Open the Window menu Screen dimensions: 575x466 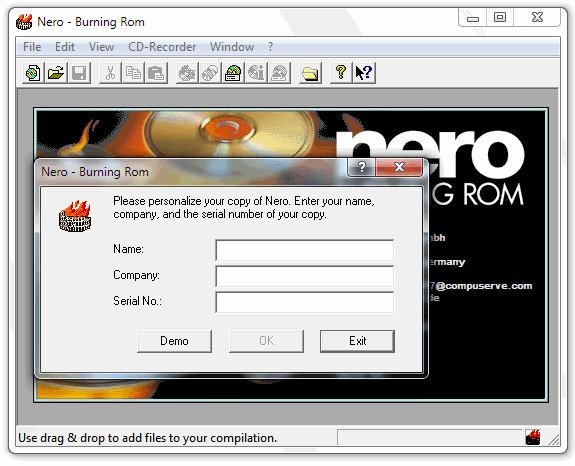point(232,47)
